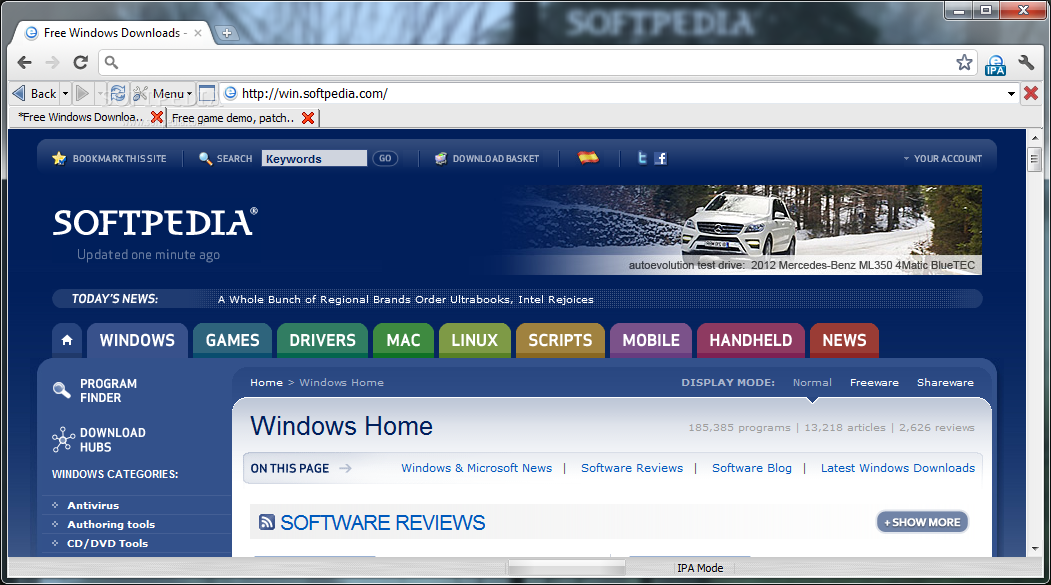This screenshot has height=585, width=1051.
Task: Select the MOBILE category tab
Action: point(651,340)
